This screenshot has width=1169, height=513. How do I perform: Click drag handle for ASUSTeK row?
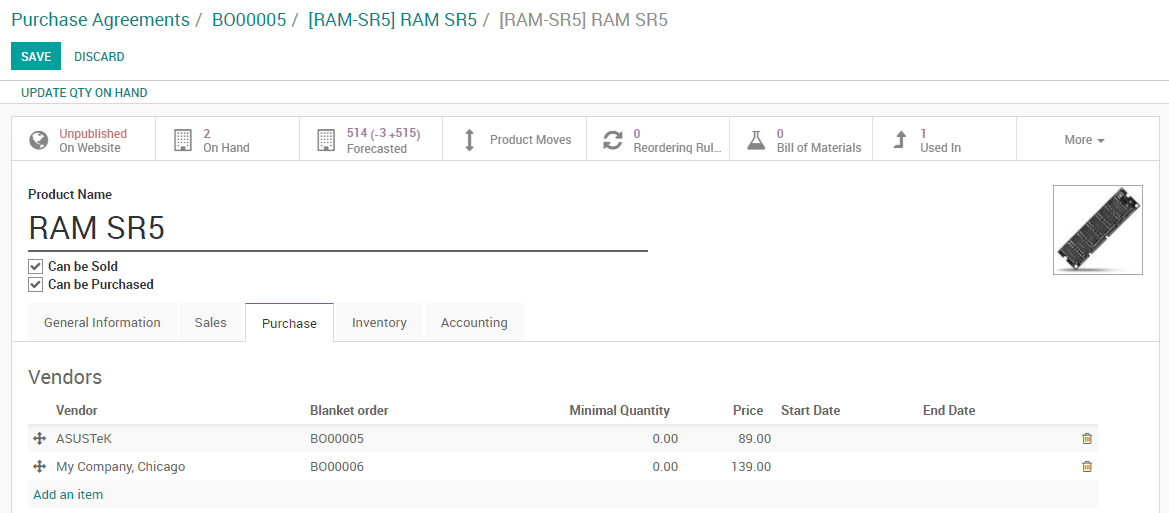(40, 439)
